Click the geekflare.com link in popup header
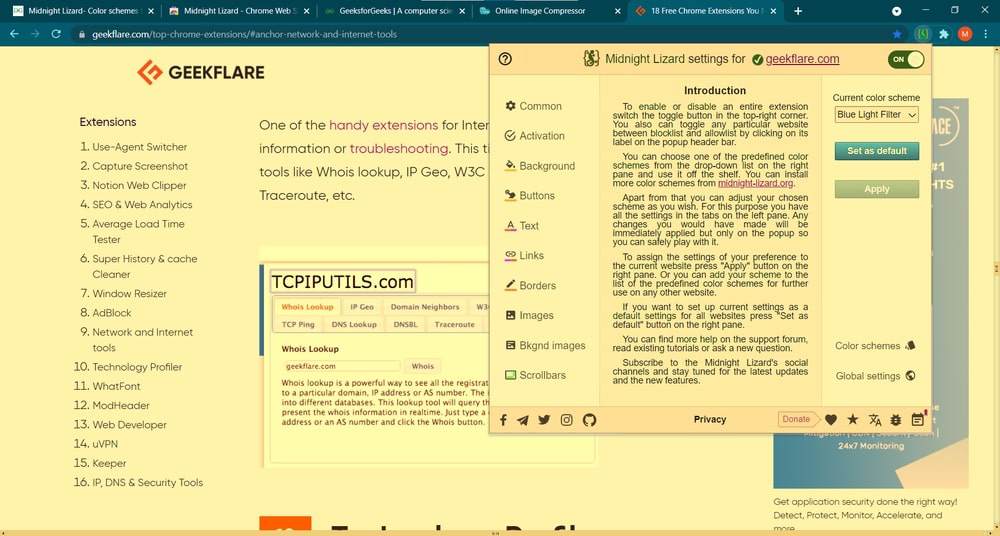The image size is (1000, 536). [802, 59]
